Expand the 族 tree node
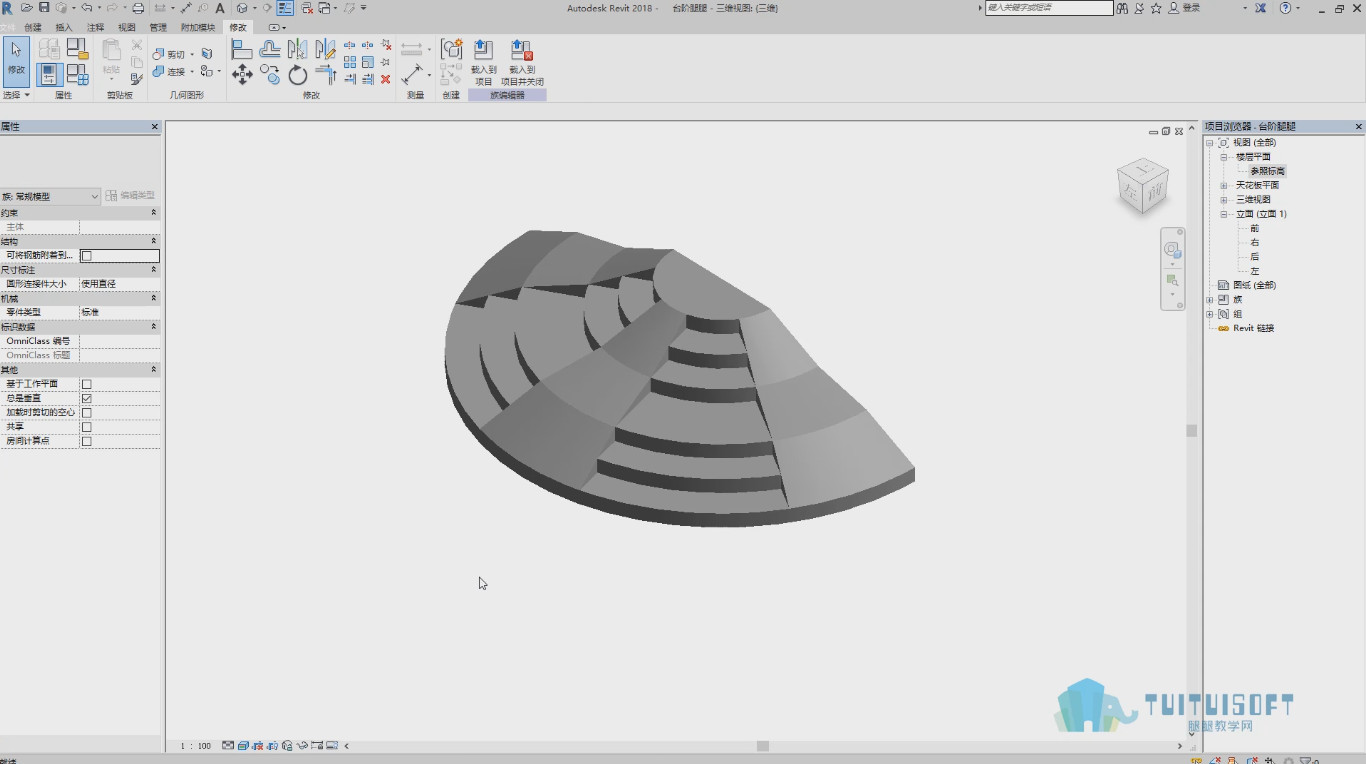The height and width of the screenshot is (764, 1366). coord(1210,299)
